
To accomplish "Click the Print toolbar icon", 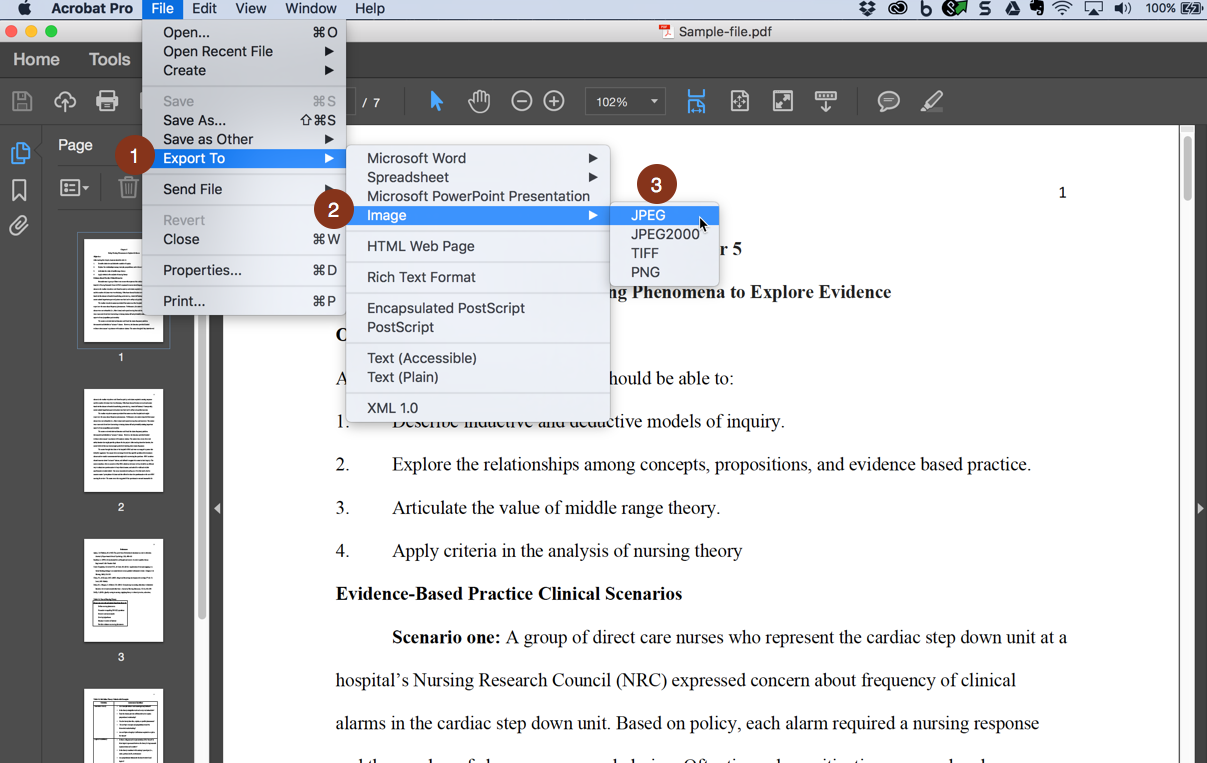I will (107, 101).
